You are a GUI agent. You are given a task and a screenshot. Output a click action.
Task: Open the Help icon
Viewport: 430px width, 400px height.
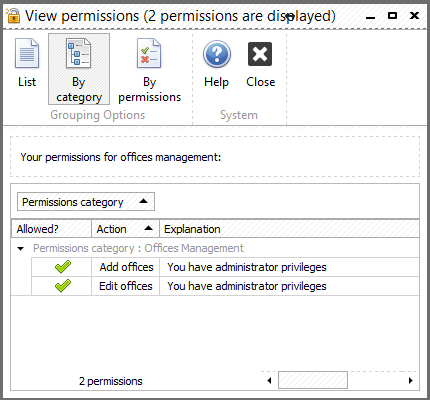[217, 54]
